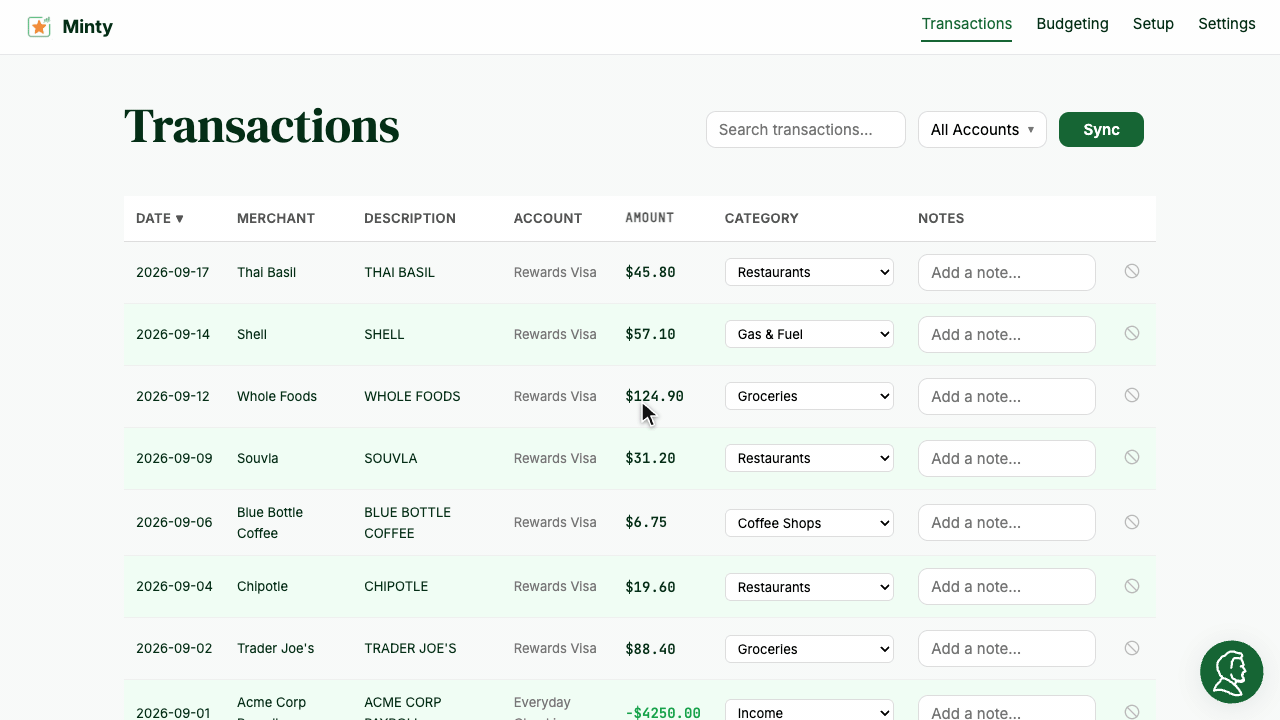This screenshot has height=720, width=1280.
Task: Open category dropdown for Whole Foods transaction
Action: tap(809, 396)
